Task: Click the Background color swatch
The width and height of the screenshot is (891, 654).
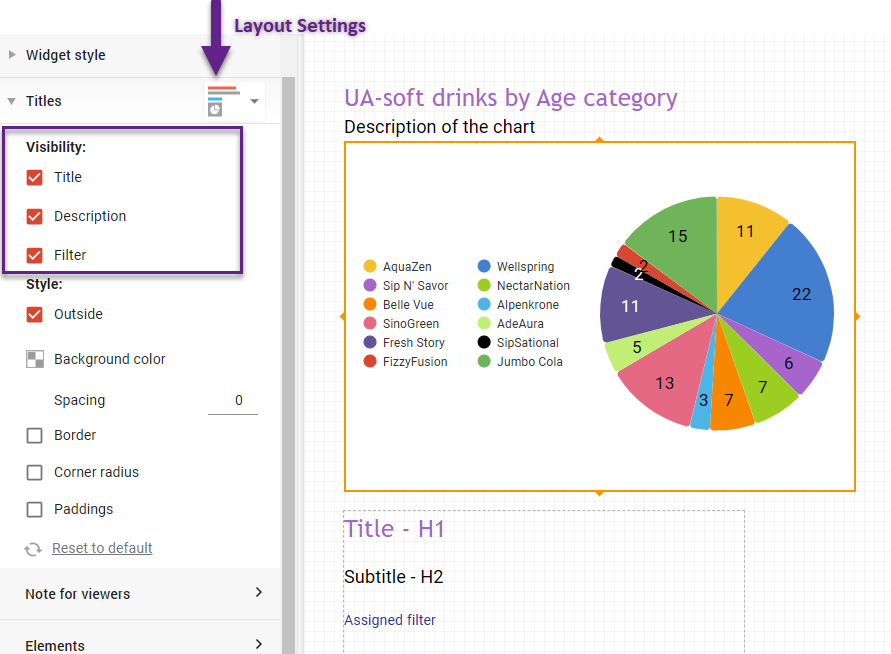Action: coord(36,359)
